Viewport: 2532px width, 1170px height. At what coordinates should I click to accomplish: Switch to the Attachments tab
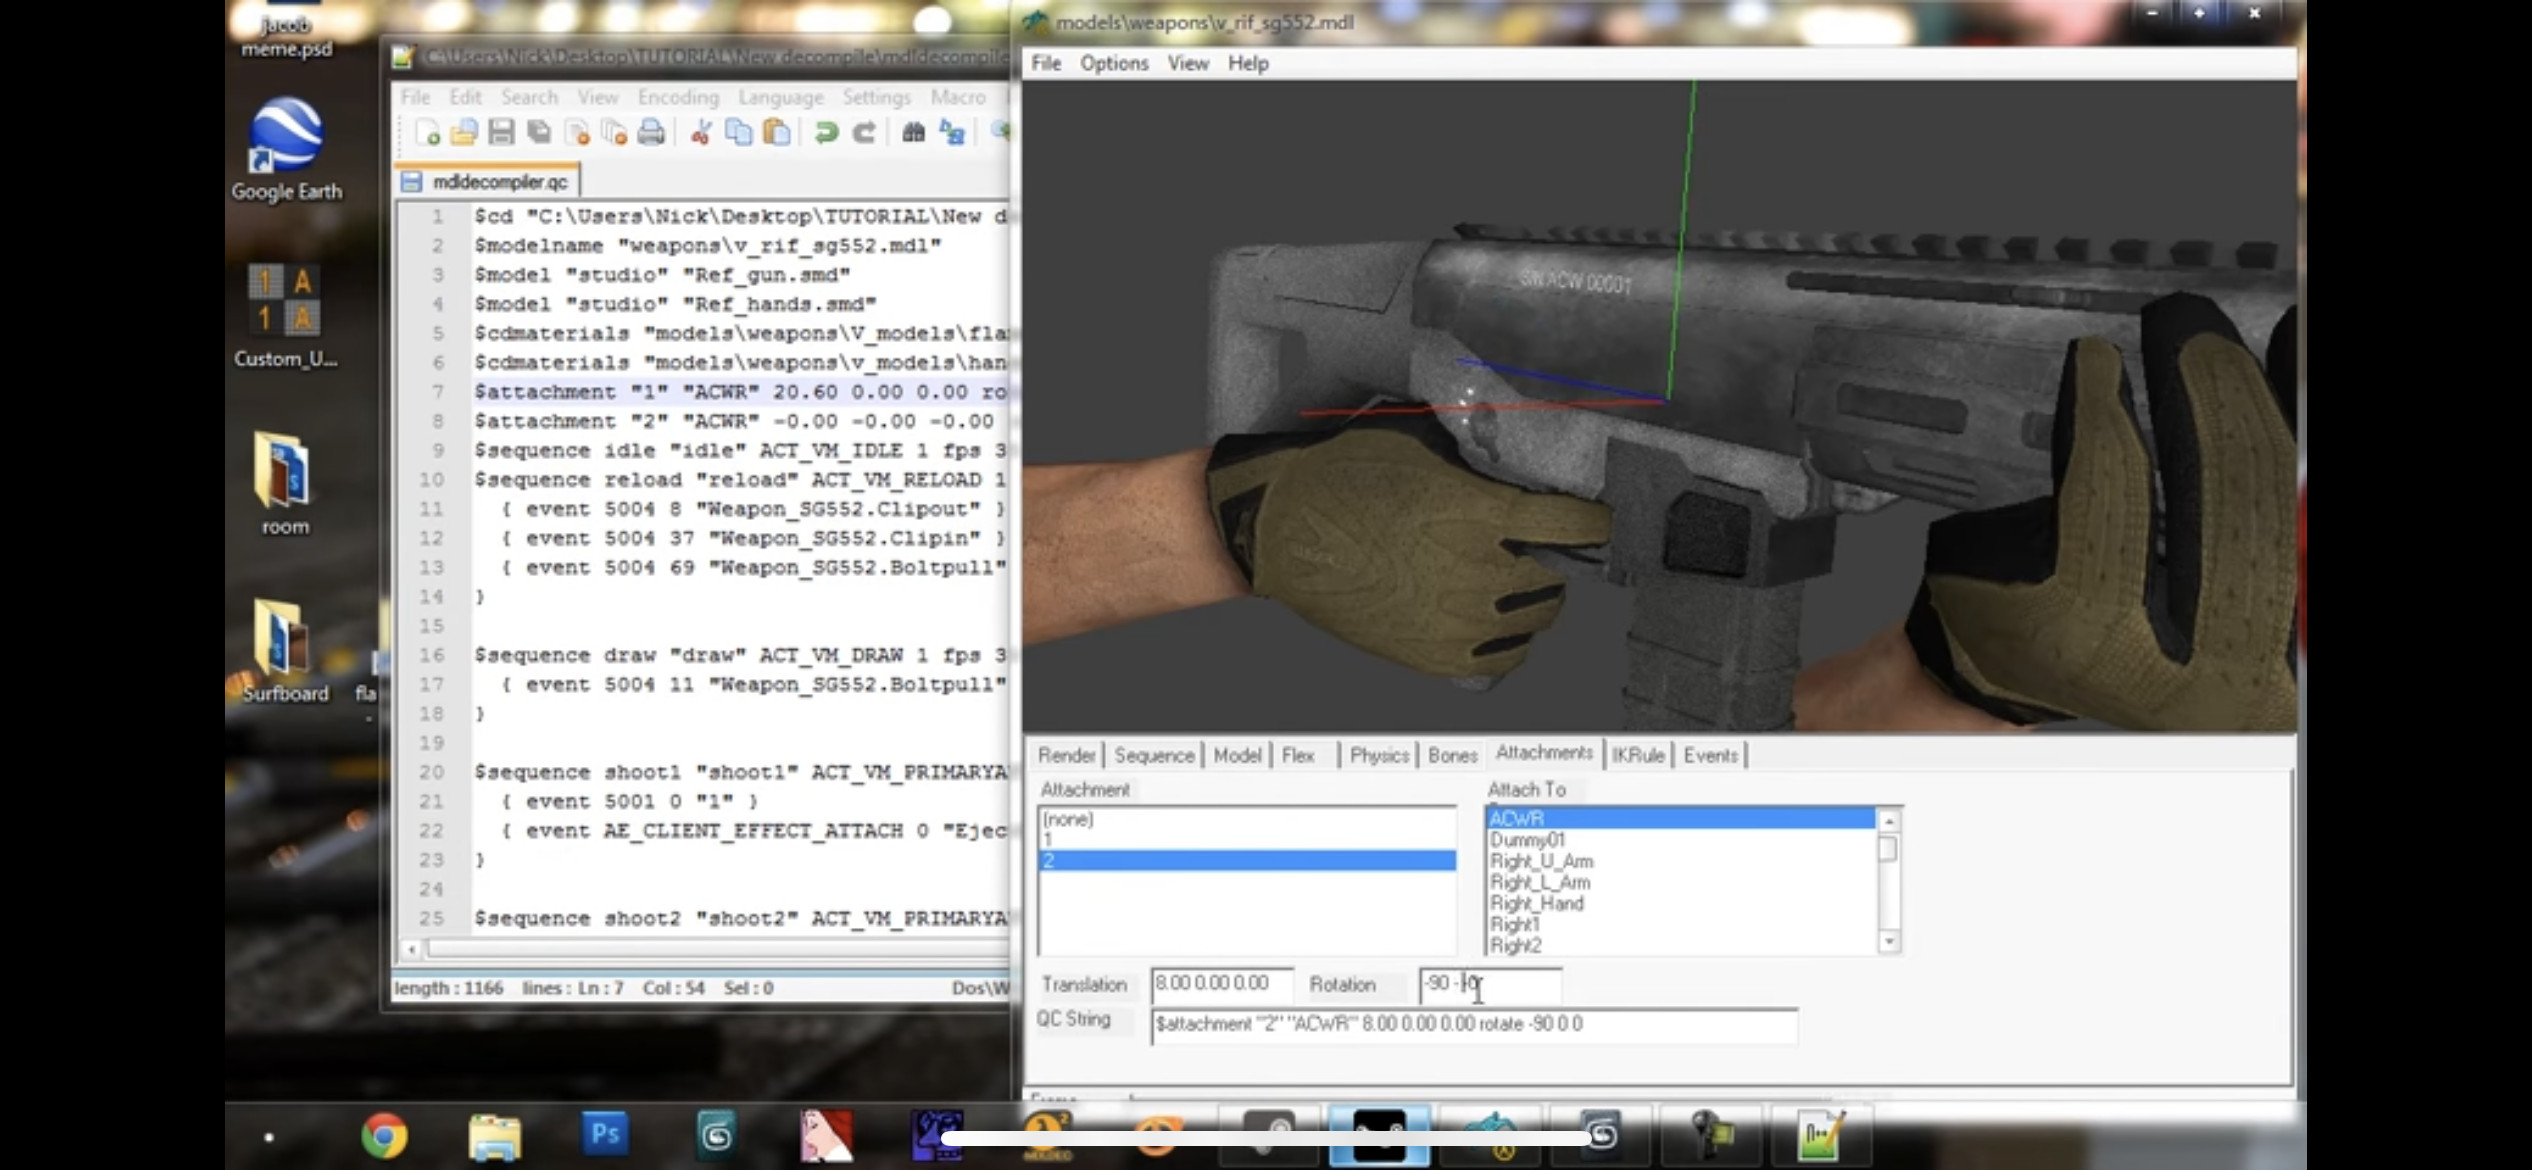pyautogui.click(x=1544, y=753)
